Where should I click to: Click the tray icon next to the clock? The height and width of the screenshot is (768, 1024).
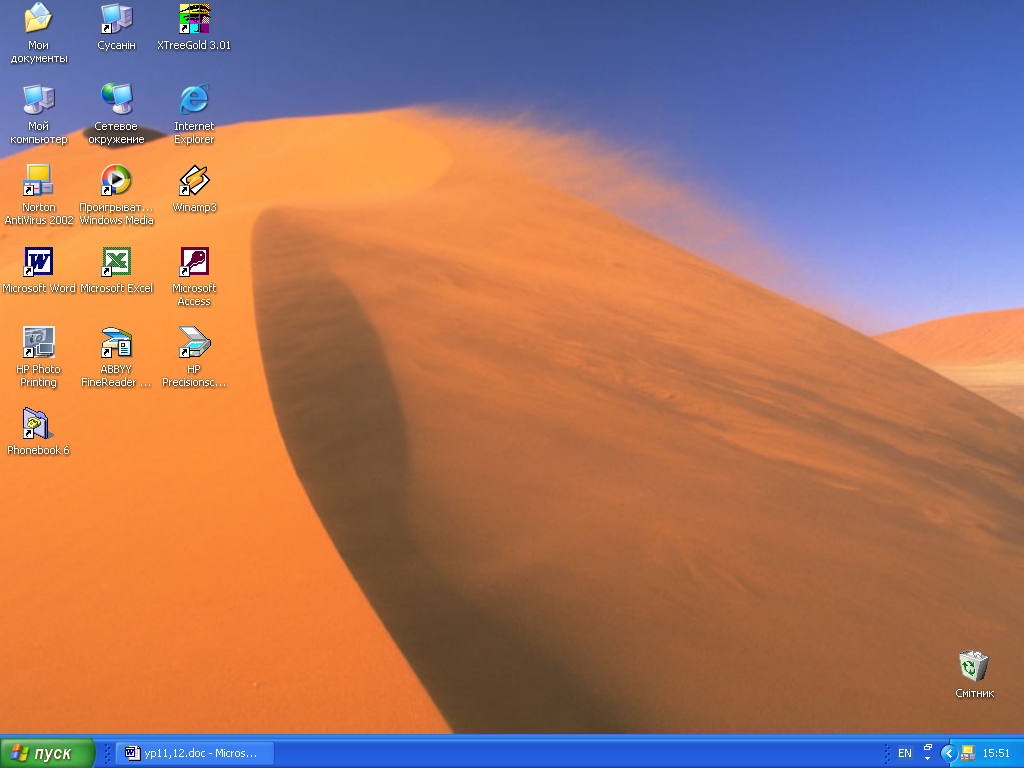click(968, 753)
